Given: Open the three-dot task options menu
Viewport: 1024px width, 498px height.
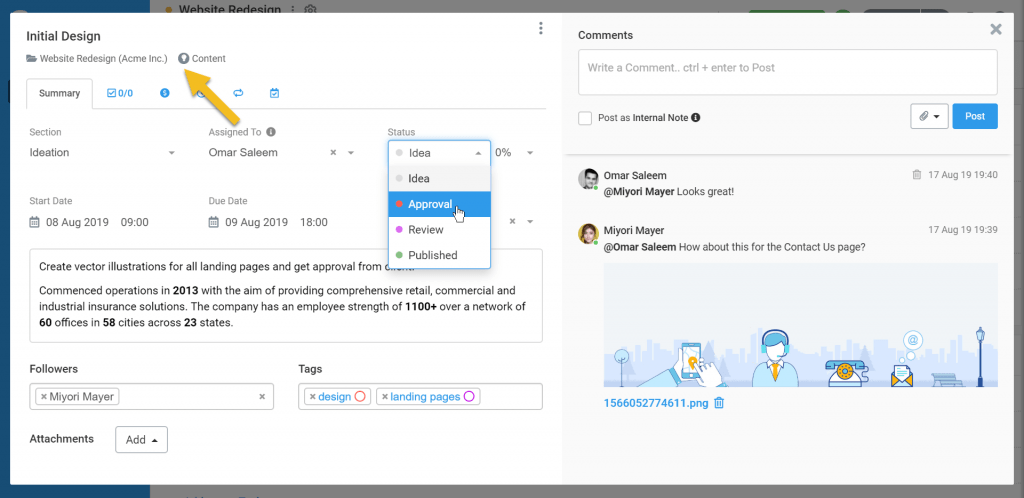Looking at the screenshot, I should coord(540,29).
